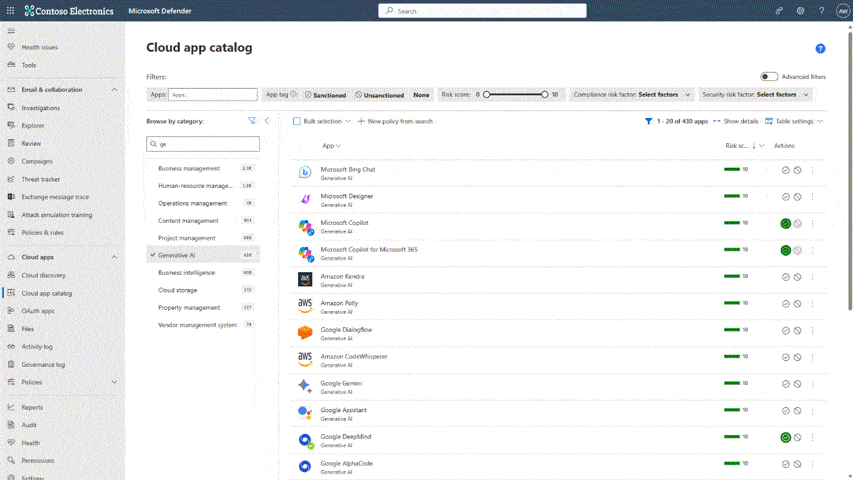Check the Bulk selection checkbox
Screen dimensions: 853x480
click(296, 121)
